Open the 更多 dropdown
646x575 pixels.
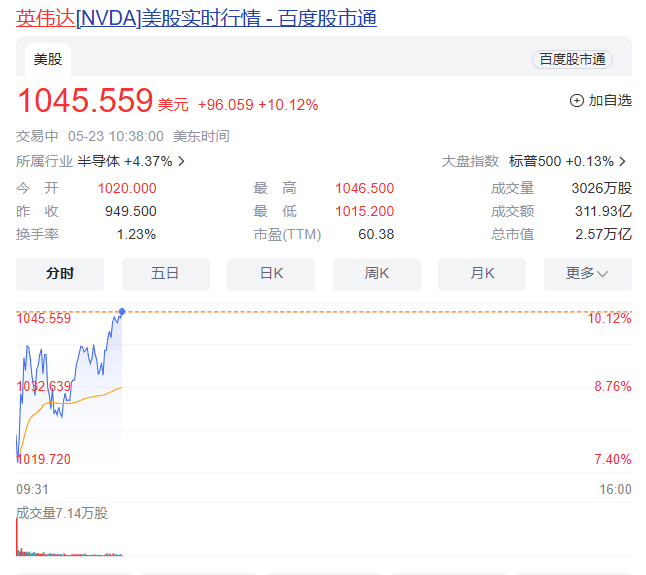(587, 274)
